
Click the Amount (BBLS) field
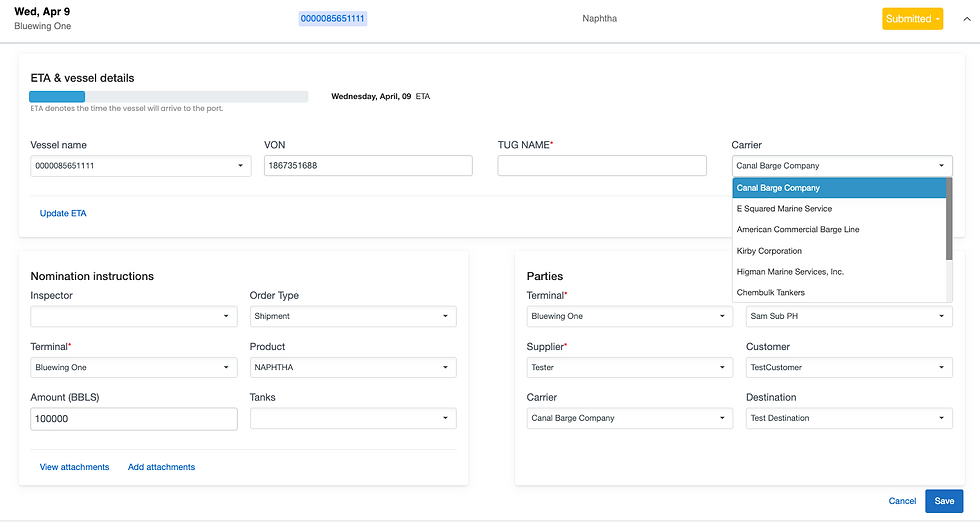[134, 419]
